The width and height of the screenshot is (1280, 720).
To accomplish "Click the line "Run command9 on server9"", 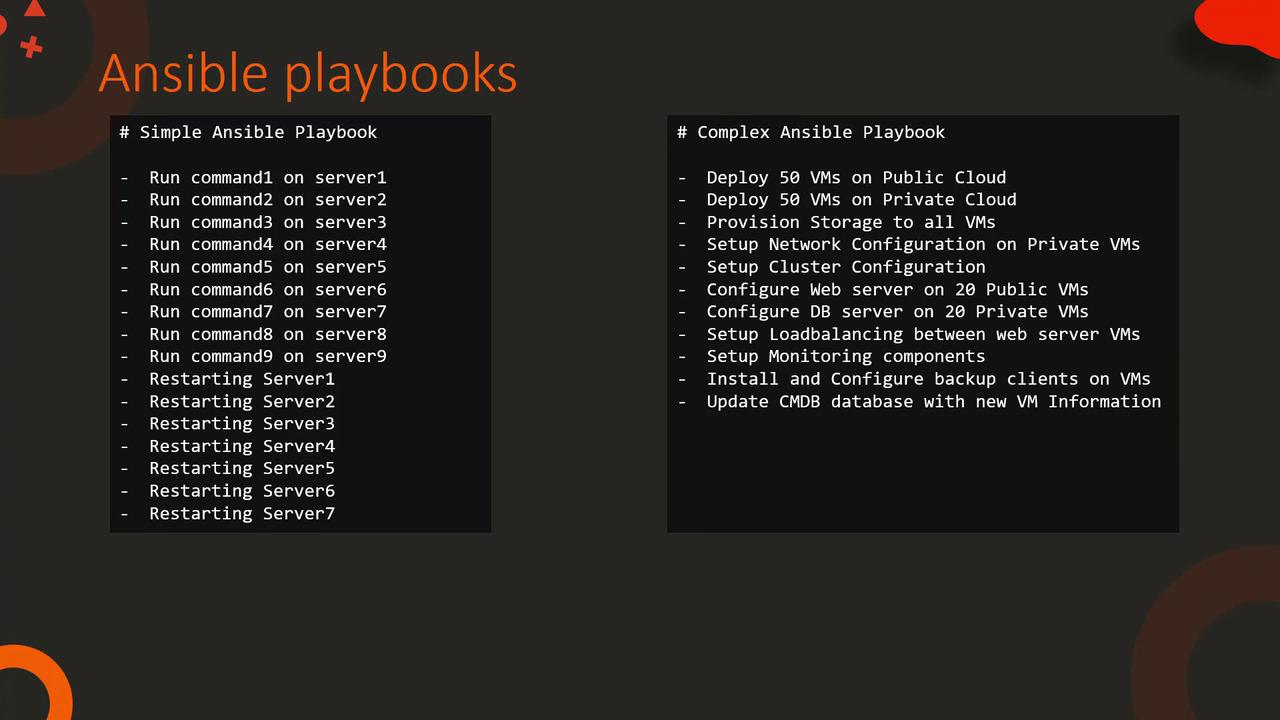I will coord(268,356).
